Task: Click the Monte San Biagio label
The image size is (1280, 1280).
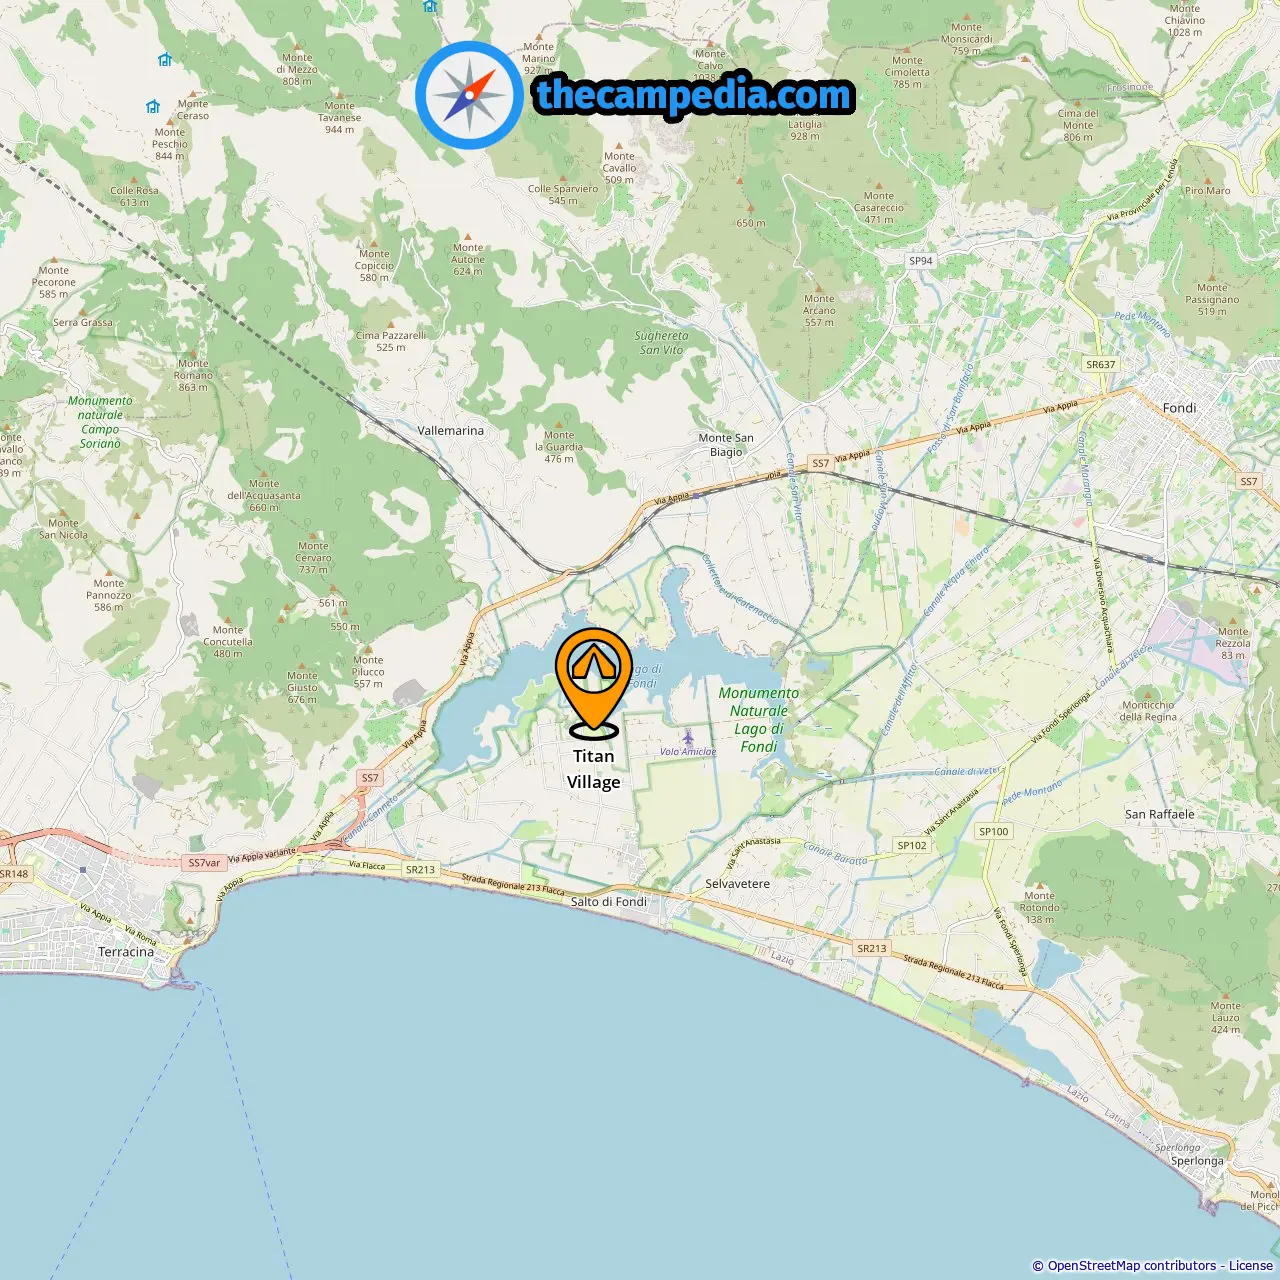Action: 726,445
